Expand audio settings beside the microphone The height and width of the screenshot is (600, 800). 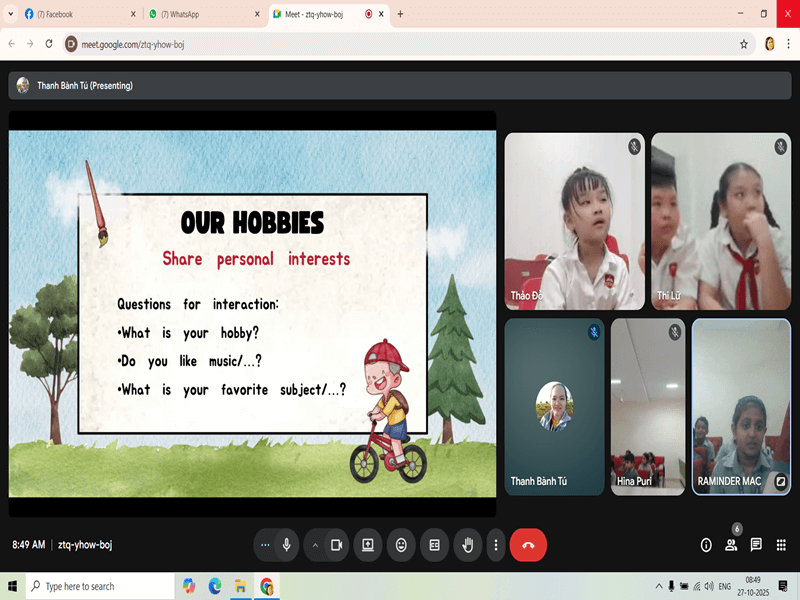[265, 545]
